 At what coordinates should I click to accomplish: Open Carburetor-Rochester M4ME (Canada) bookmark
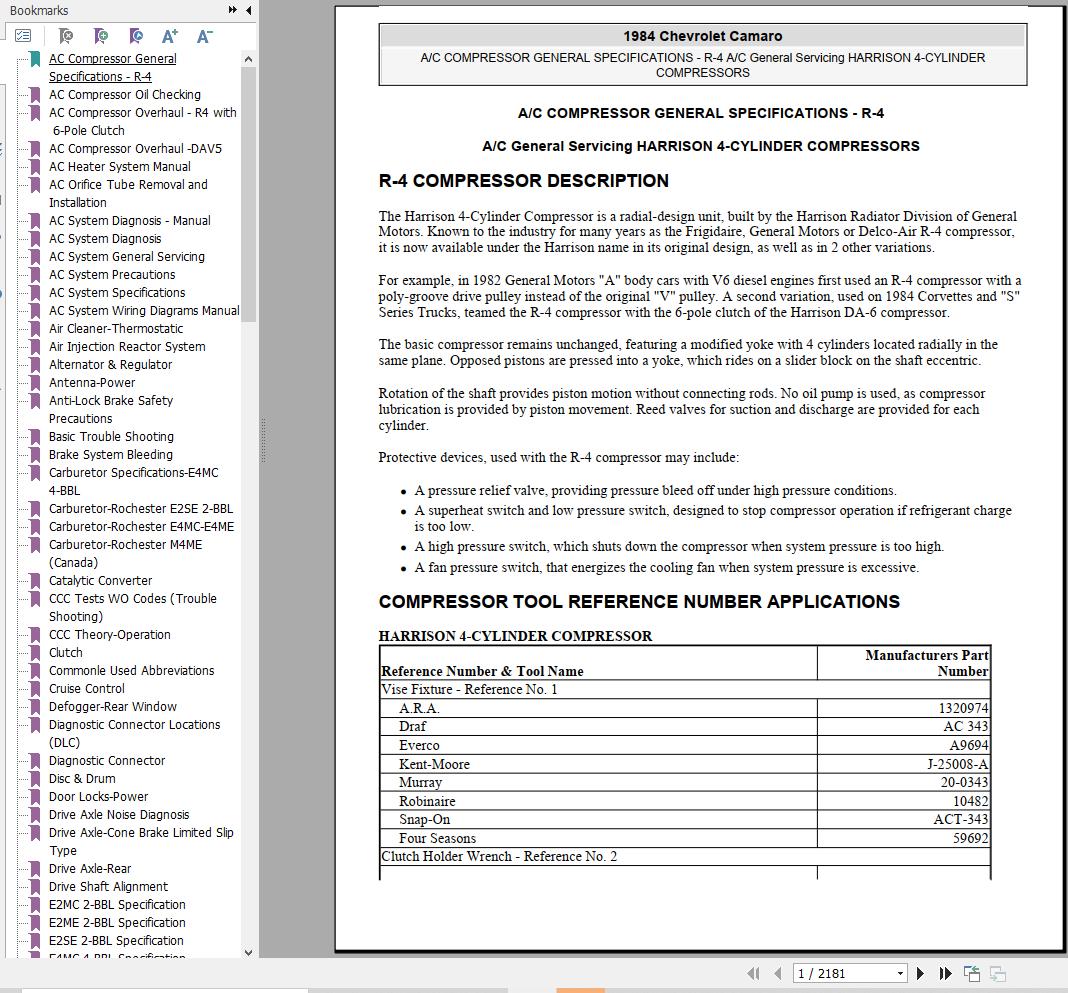tap(125, 554)
